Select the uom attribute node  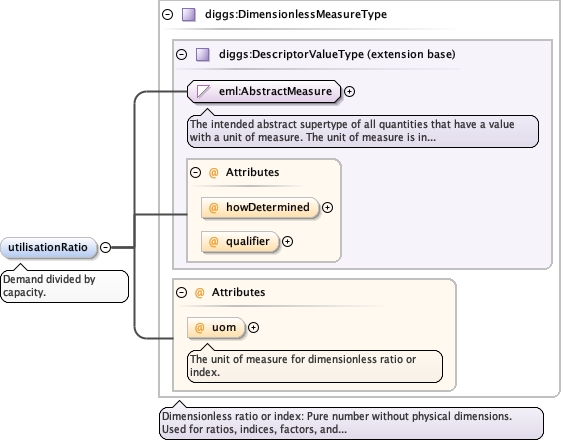tap(216, 328)
